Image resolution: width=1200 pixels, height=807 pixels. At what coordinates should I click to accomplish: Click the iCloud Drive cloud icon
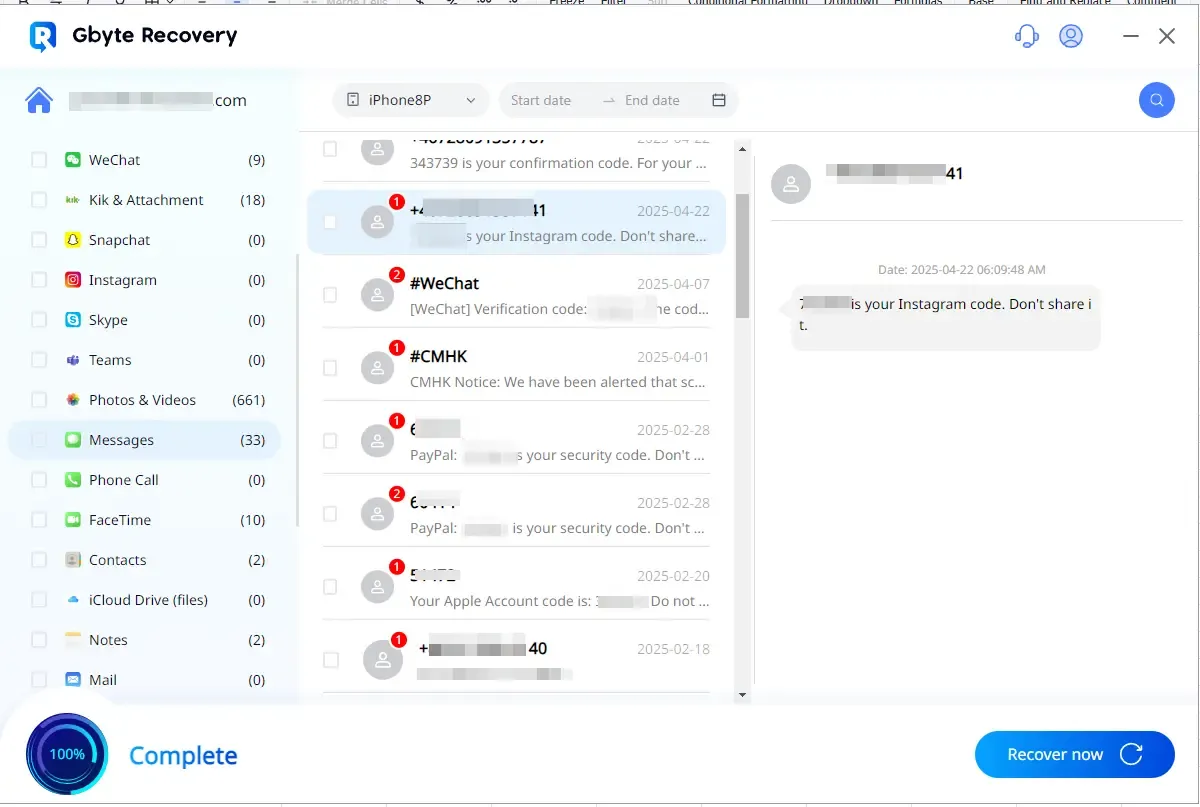point(73,600)
